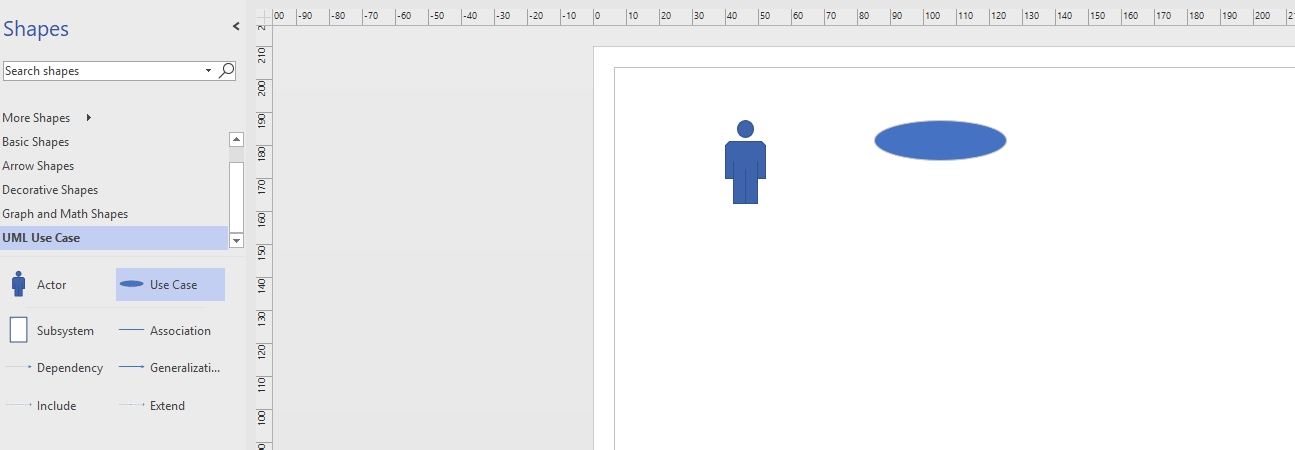Pick the Use Case ellipse stencil
This screenshot has height=450, width=1295.
(131, 284)
